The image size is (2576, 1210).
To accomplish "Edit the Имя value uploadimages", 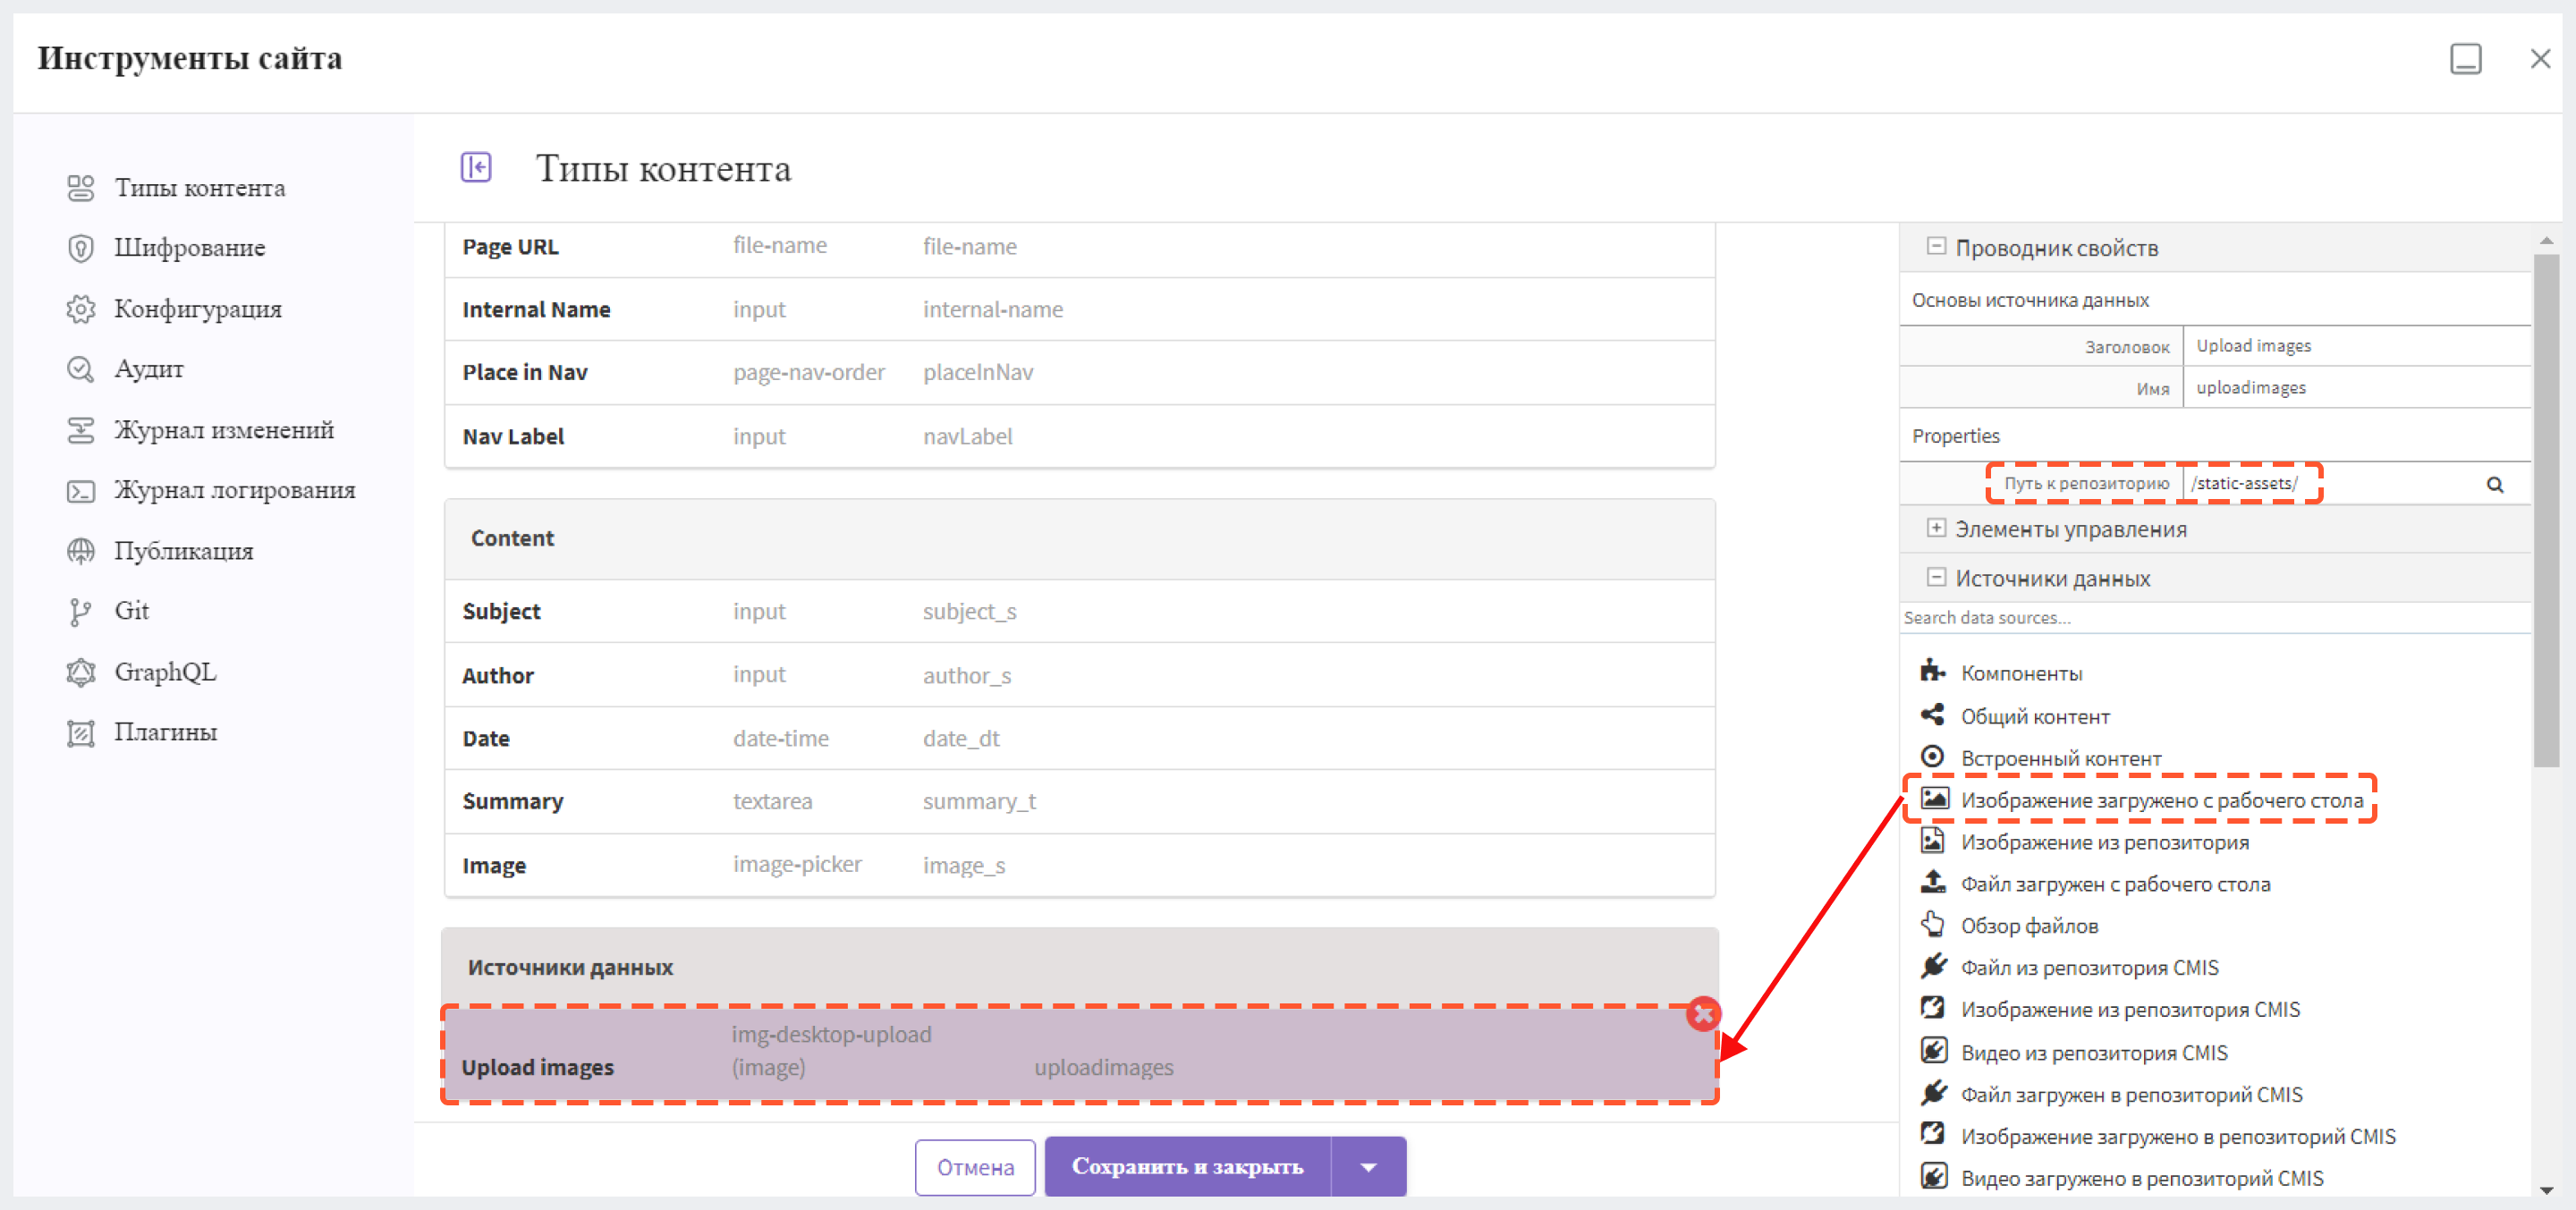I will [x=2356, y=388].
